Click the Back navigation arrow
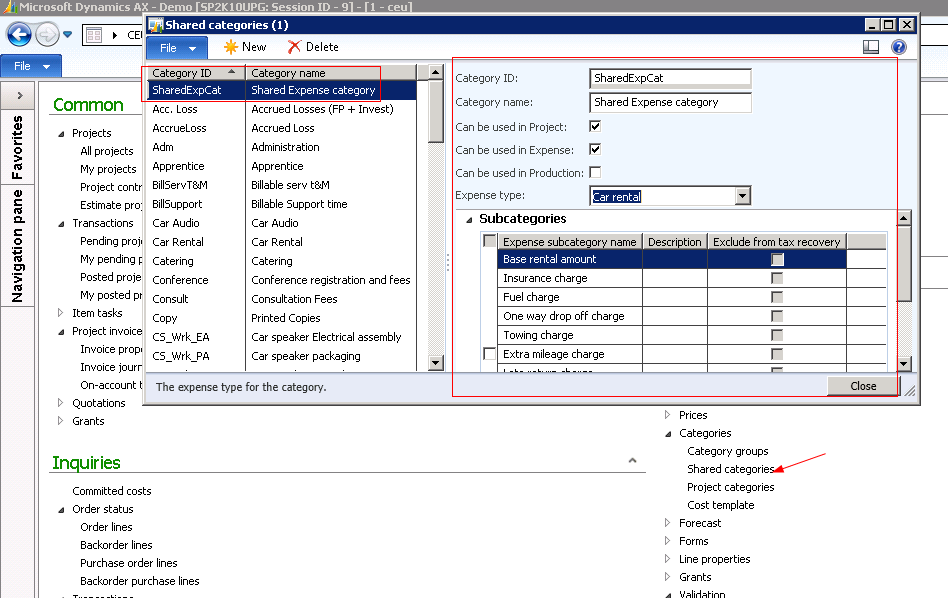The image size is (948, 598). point(19,35)
